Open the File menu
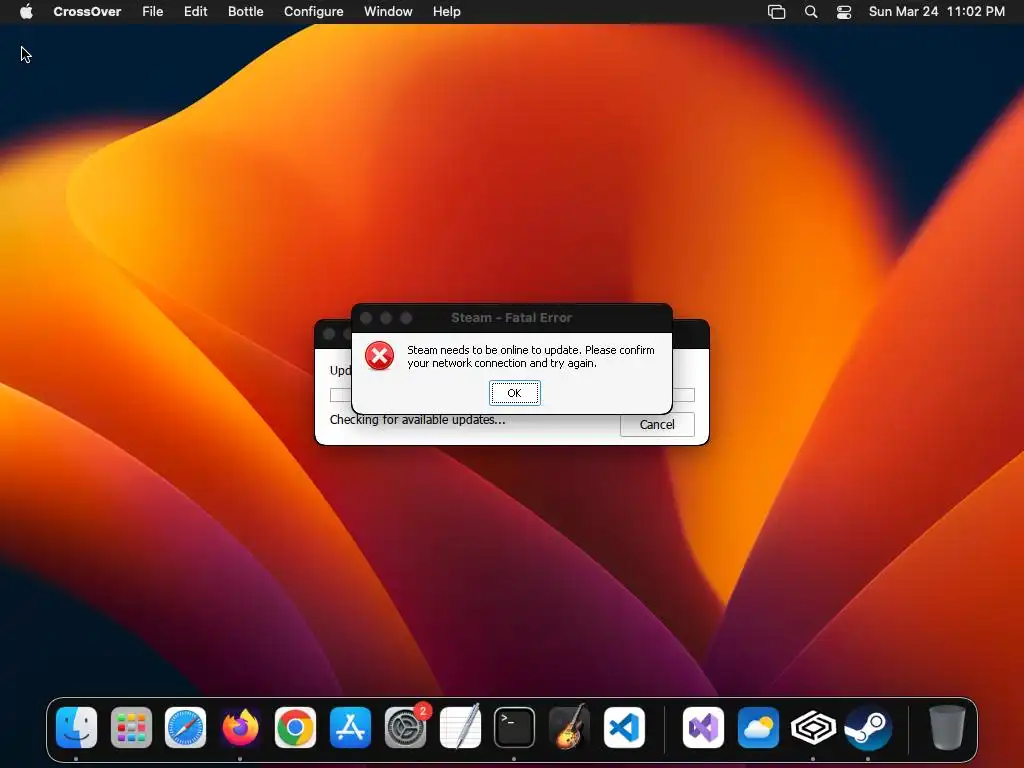The image size is (1024, 768). pyautogui.click(x=153, y=12)
